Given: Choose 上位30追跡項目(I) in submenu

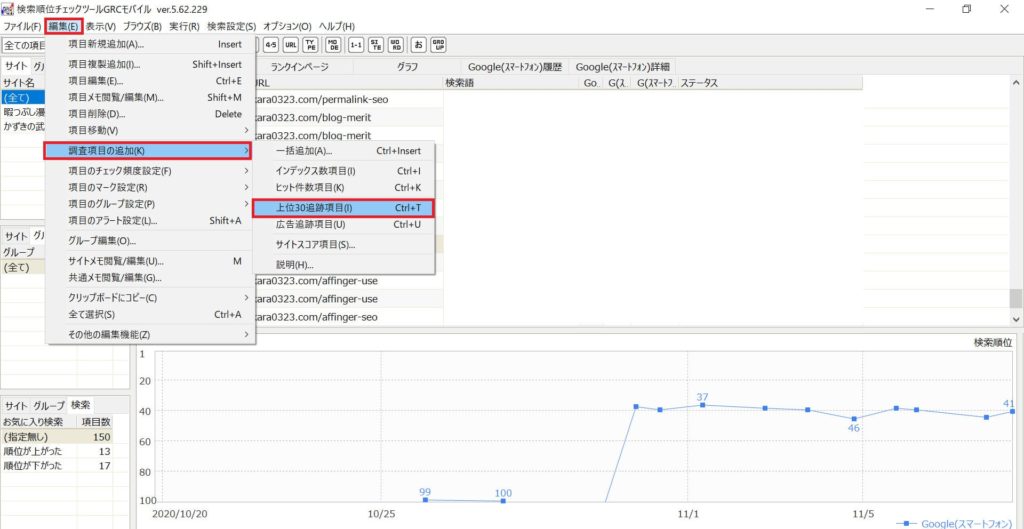Looking at the screenshot, I should pos(343,208).
